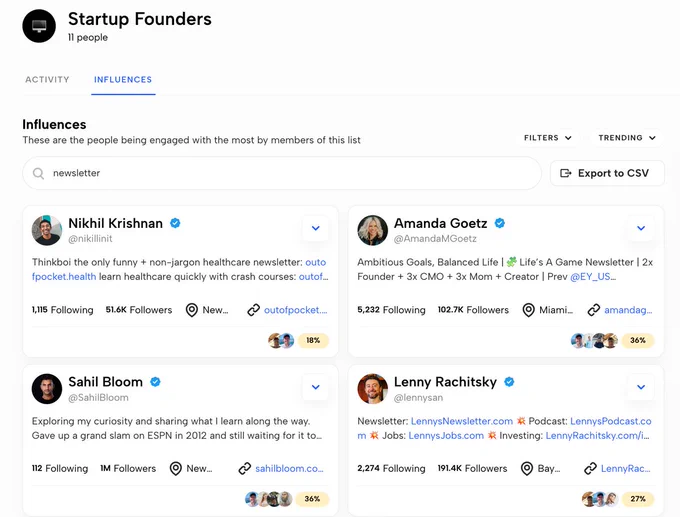
Task: Open the LennysNewsletter.com link
Action: coord(462,421)
